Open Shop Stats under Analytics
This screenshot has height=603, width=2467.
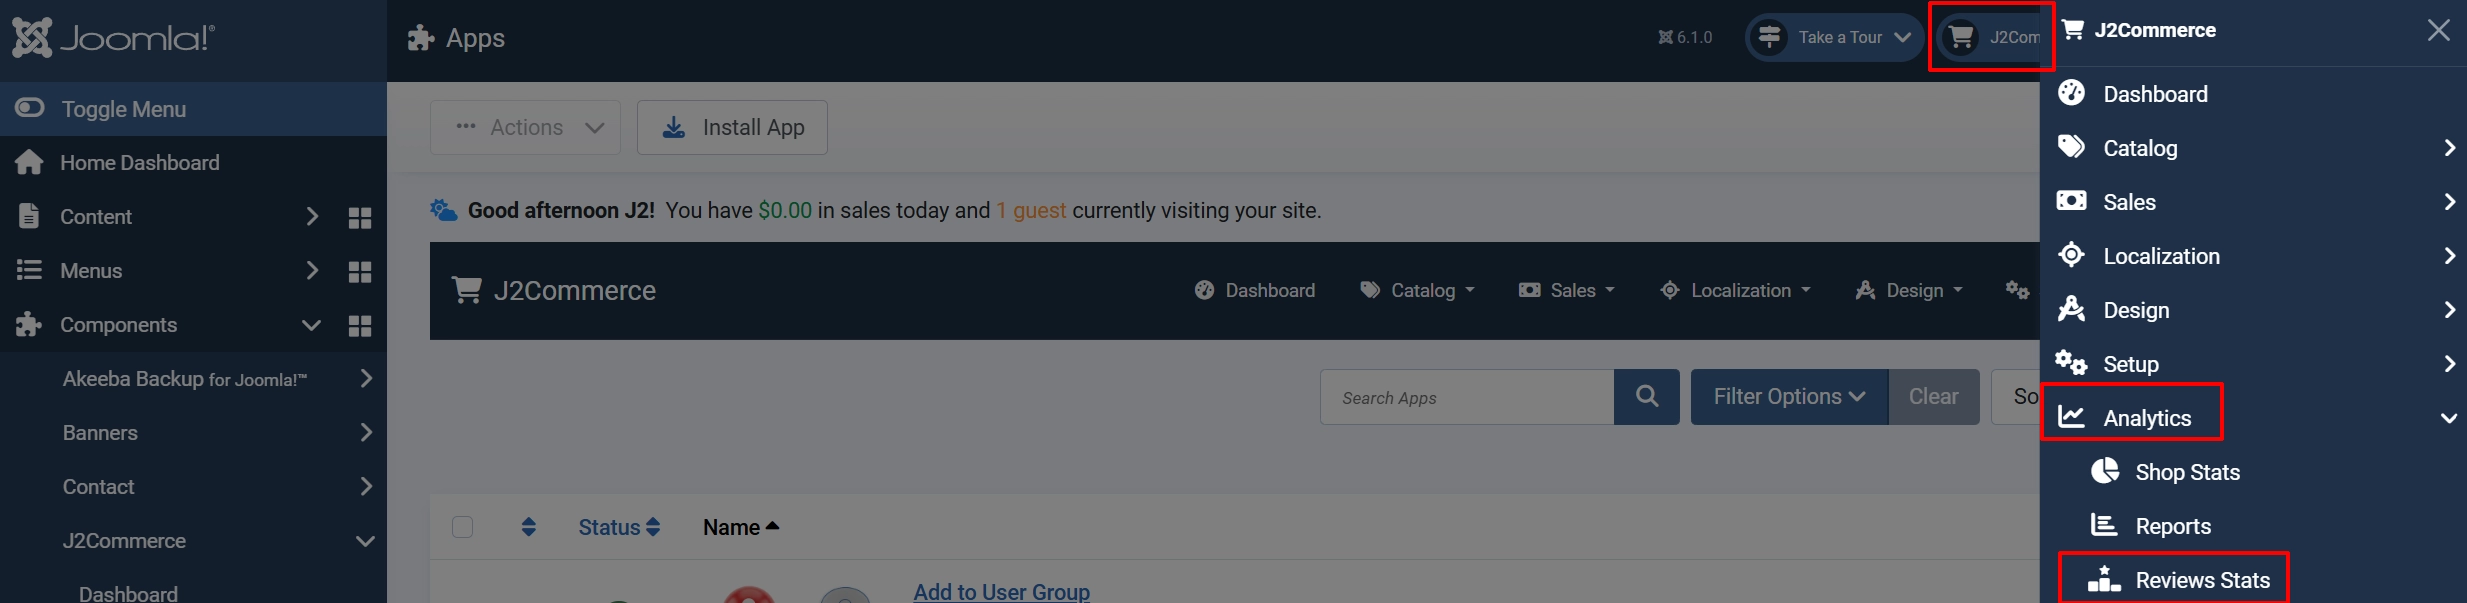point(2187,472)
